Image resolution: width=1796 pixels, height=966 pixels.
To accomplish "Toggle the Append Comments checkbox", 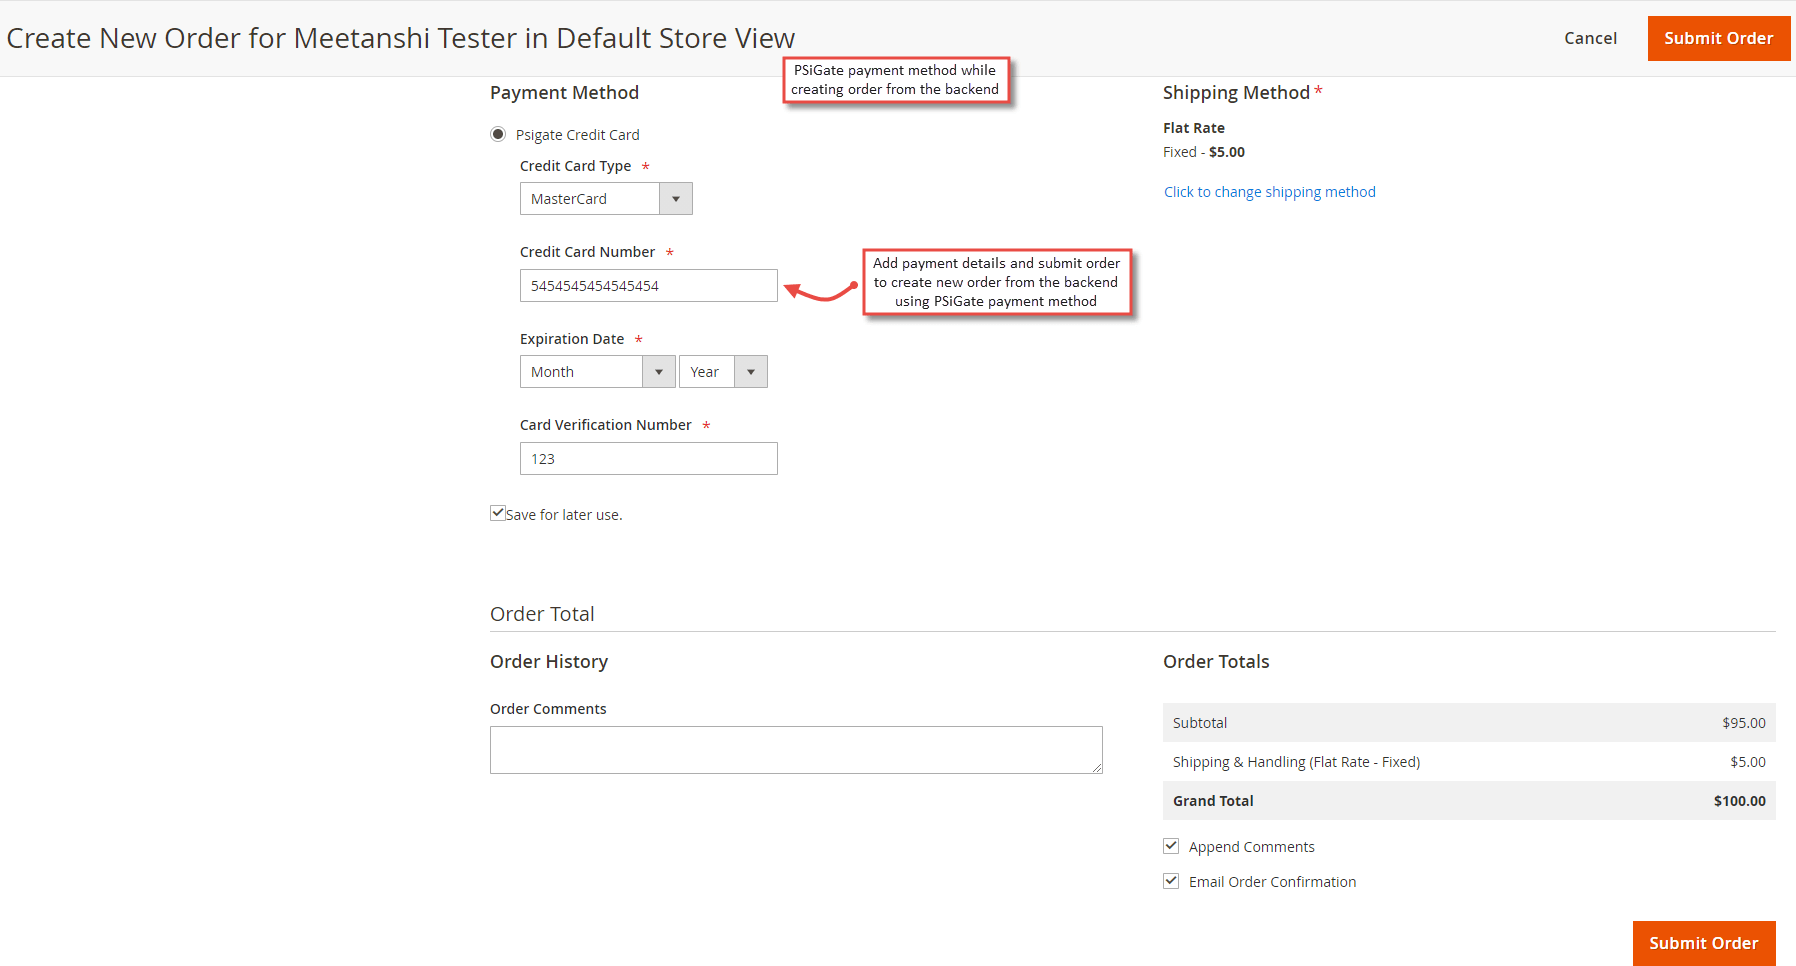I will coord(1170,845).
